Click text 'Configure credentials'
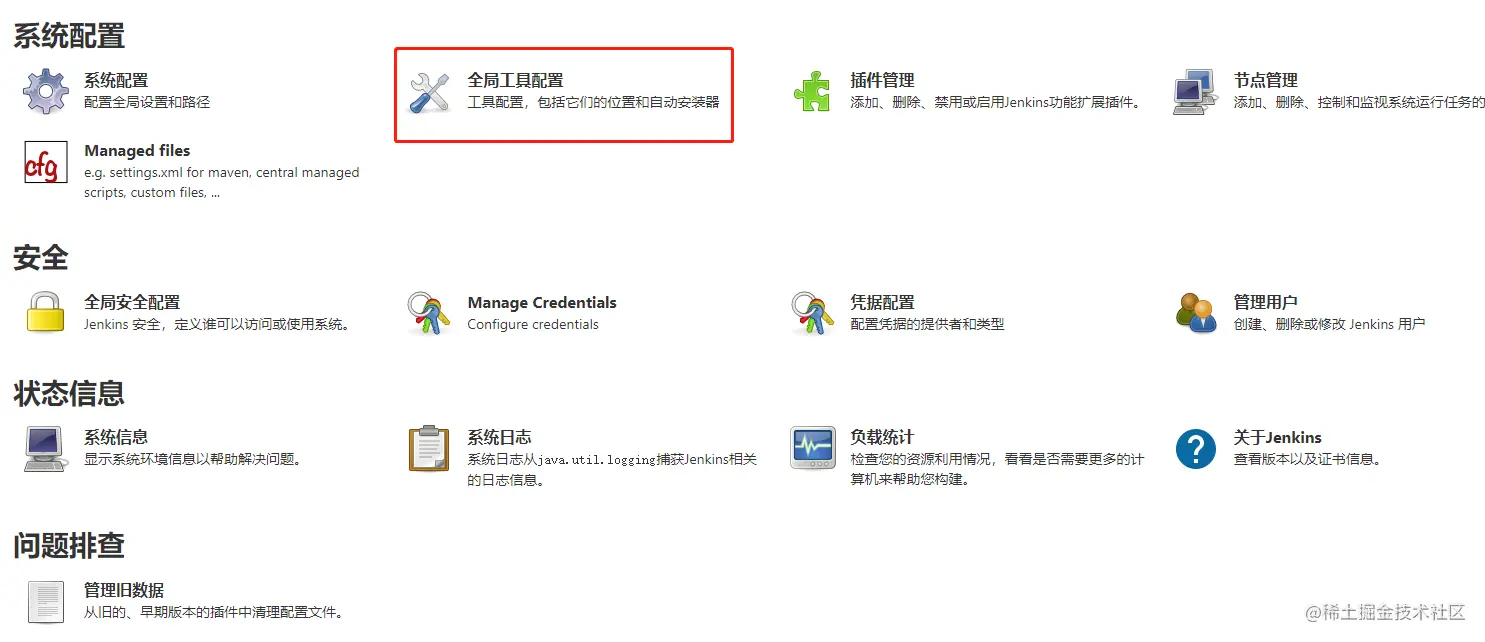Screen dimensions: 1485x642 click(533, 324)
